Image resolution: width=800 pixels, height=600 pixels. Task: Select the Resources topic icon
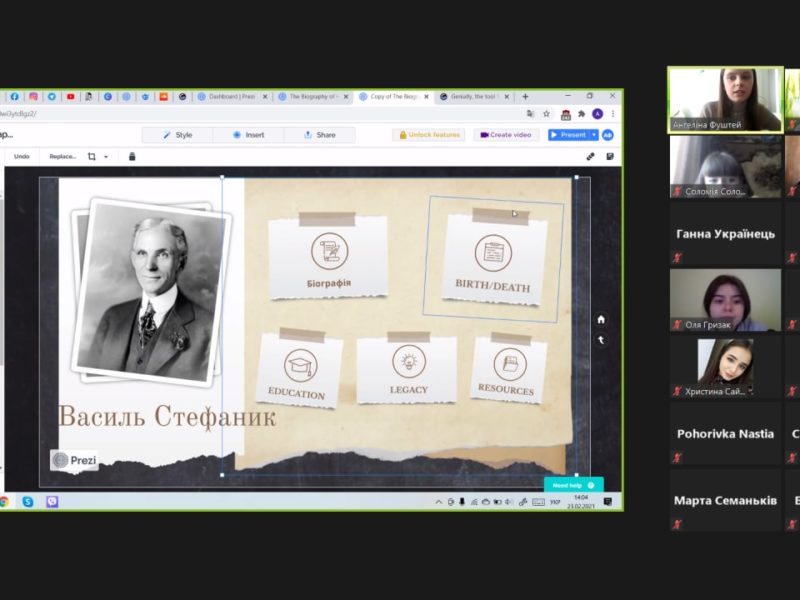point(509,362)
